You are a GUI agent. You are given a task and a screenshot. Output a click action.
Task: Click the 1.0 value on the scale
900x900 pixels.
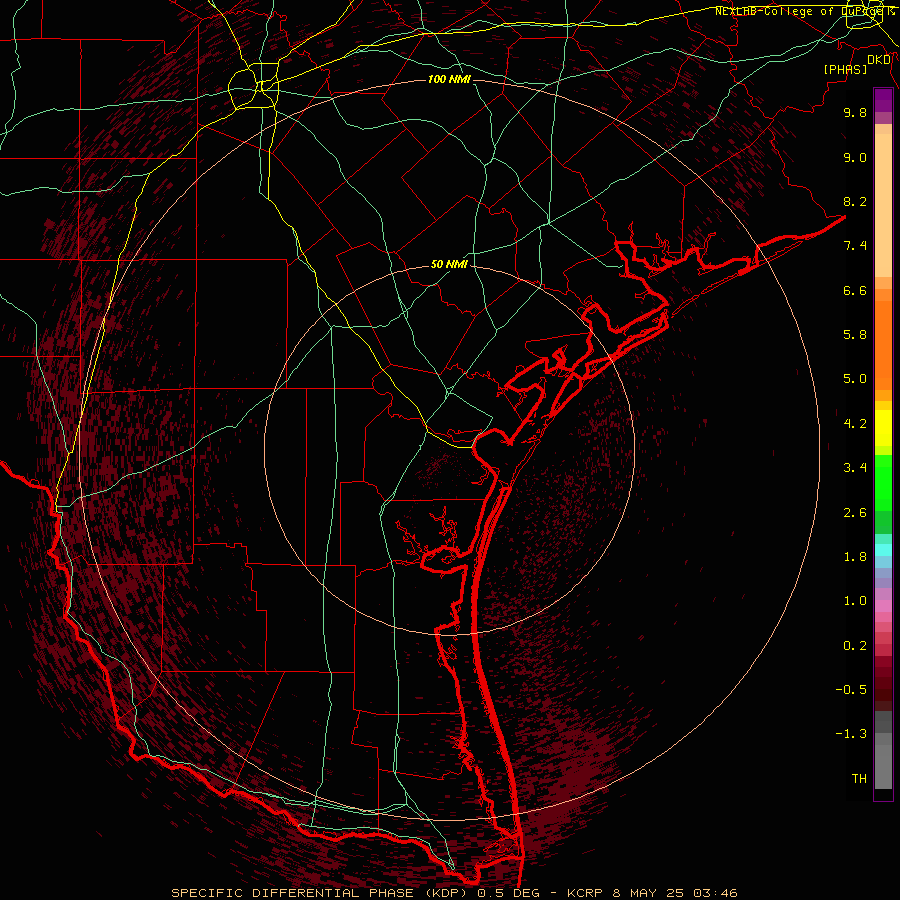(x=855, y=601)
